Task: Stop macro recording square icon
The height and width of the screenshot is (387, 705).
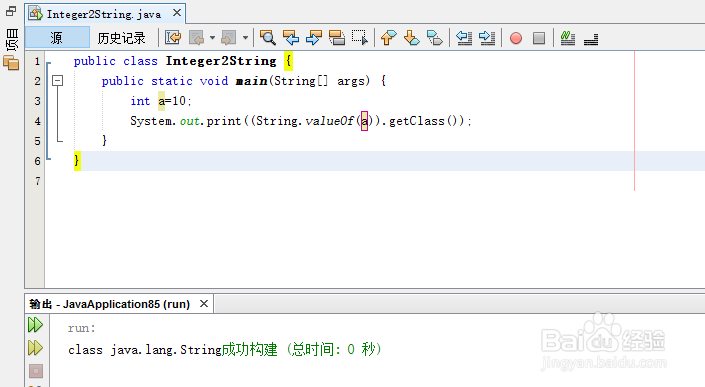Action: (x=539, y=38)
